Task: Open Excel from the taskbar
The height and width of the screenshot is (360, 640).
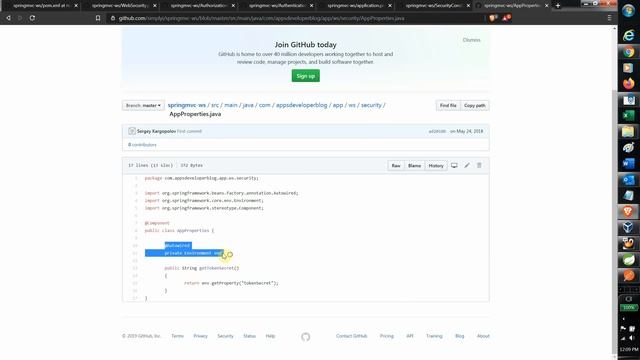Action: (629, 116)
